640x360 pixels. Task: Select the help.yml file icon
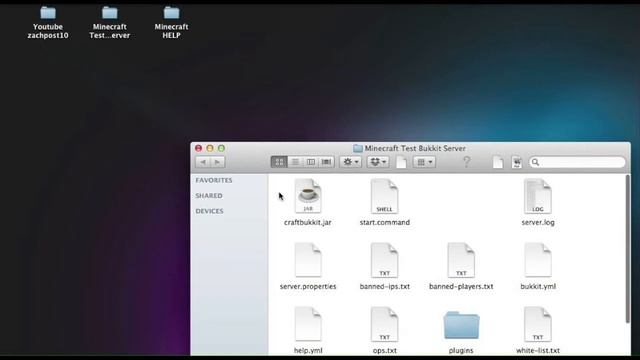click(x=308, y=324)
